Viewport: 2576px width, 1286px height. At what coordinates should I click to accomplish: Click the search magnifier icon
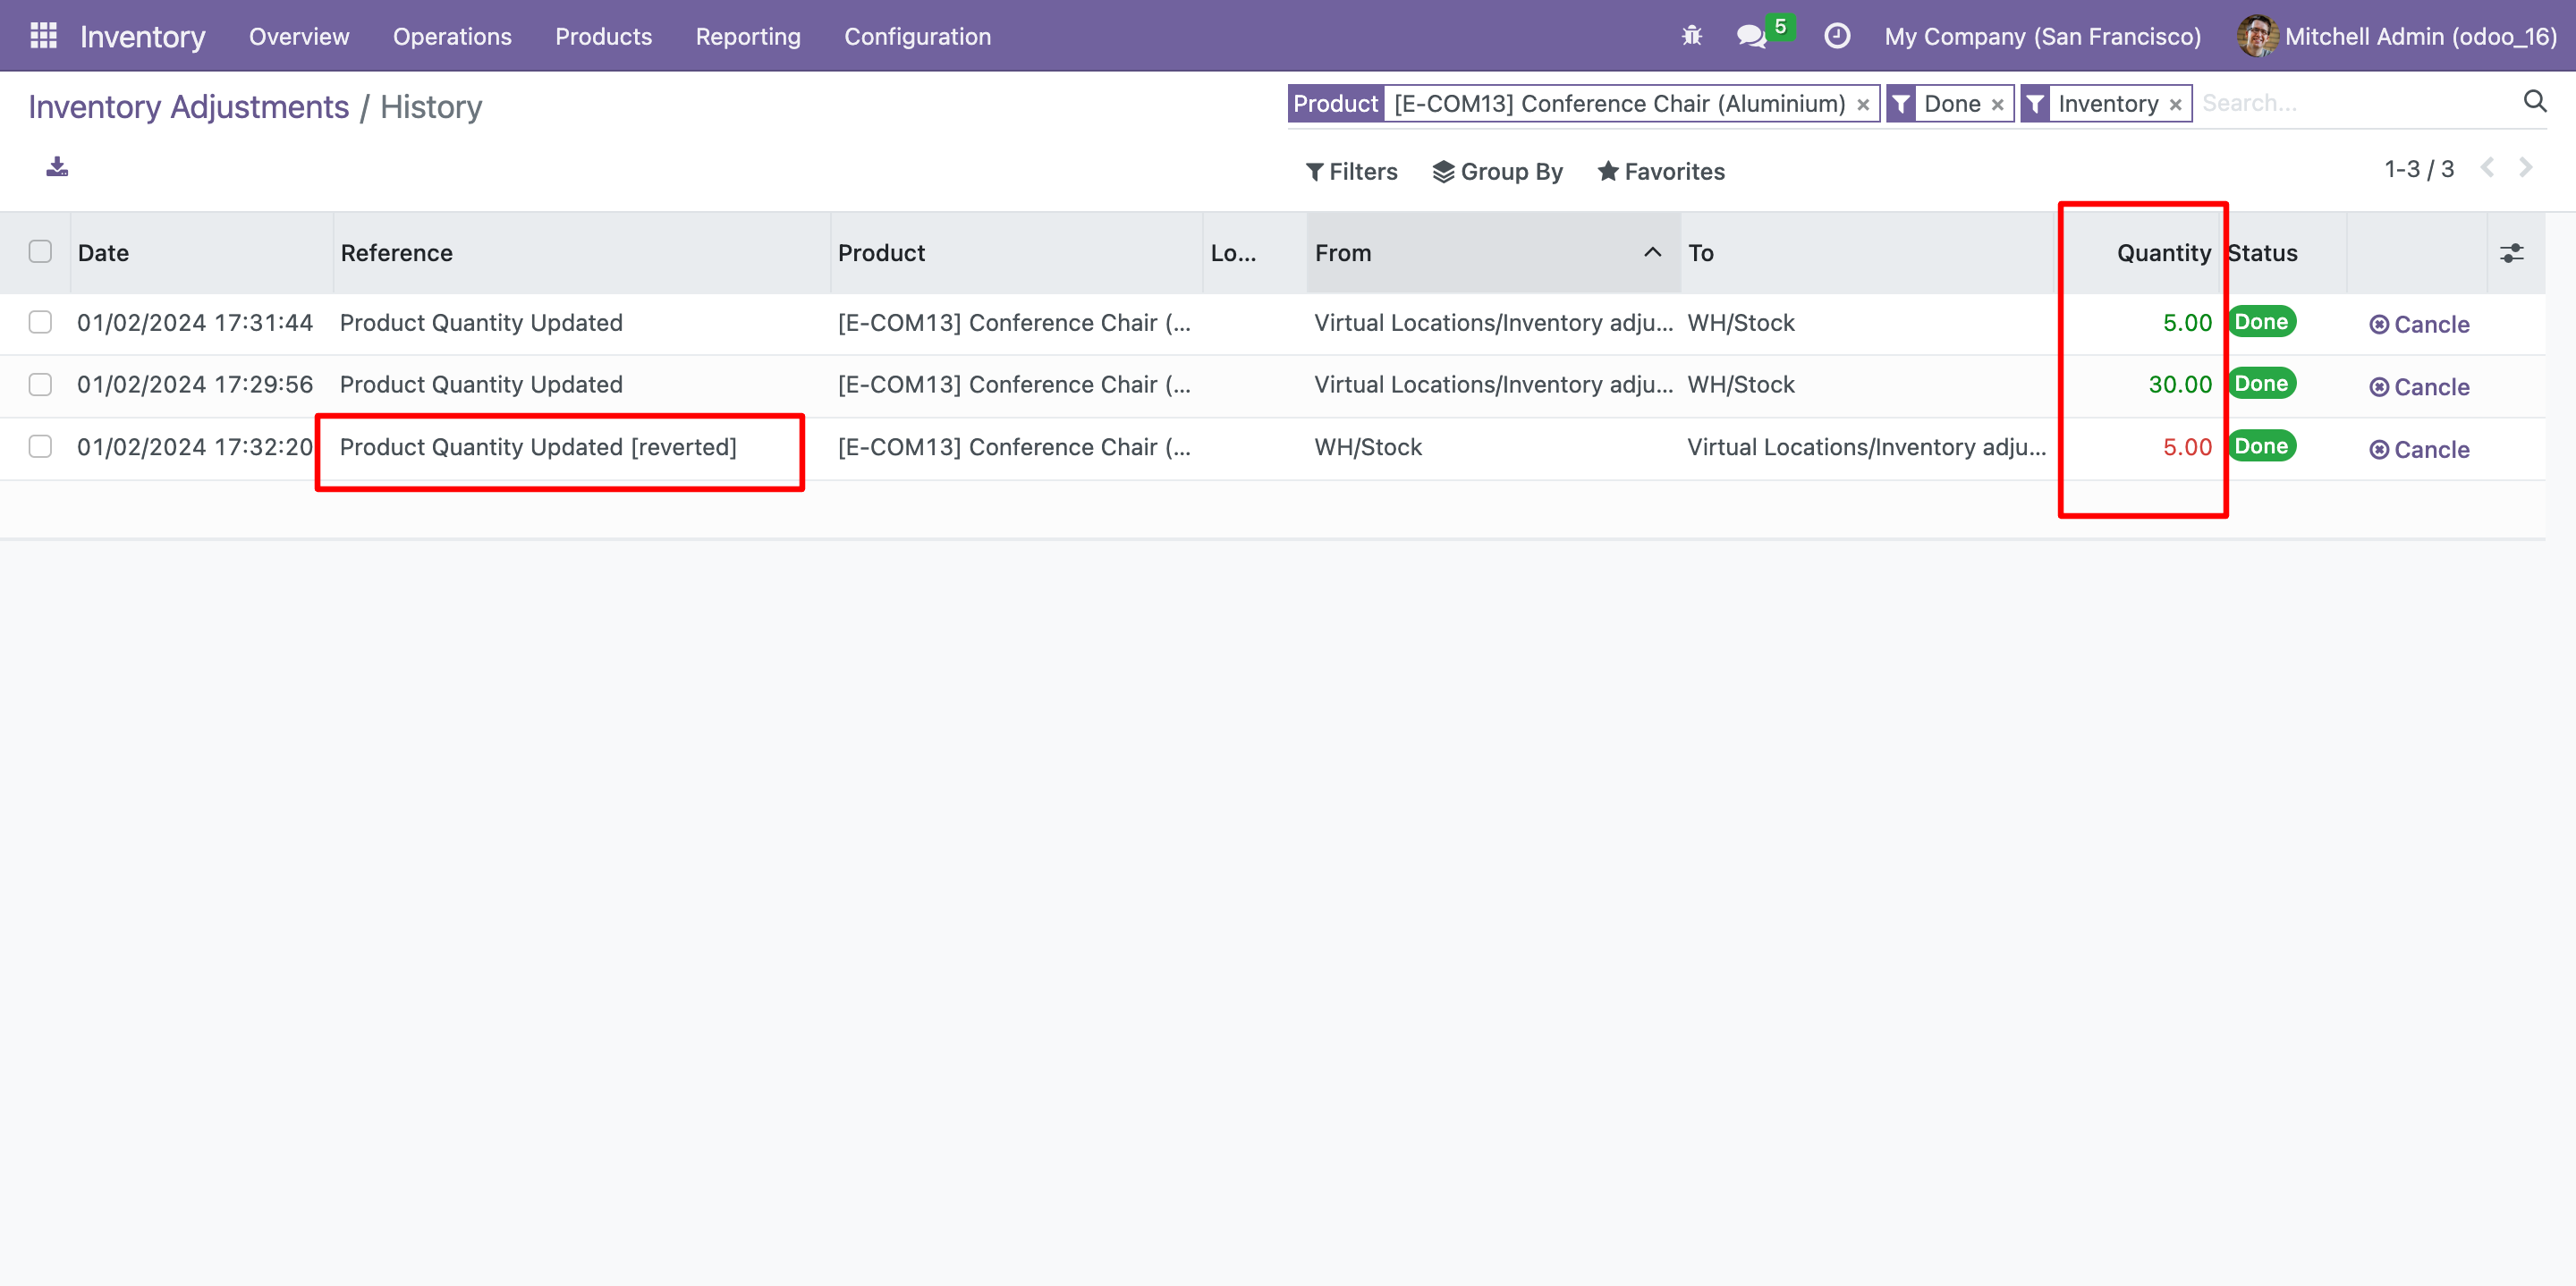point(2534,101)
